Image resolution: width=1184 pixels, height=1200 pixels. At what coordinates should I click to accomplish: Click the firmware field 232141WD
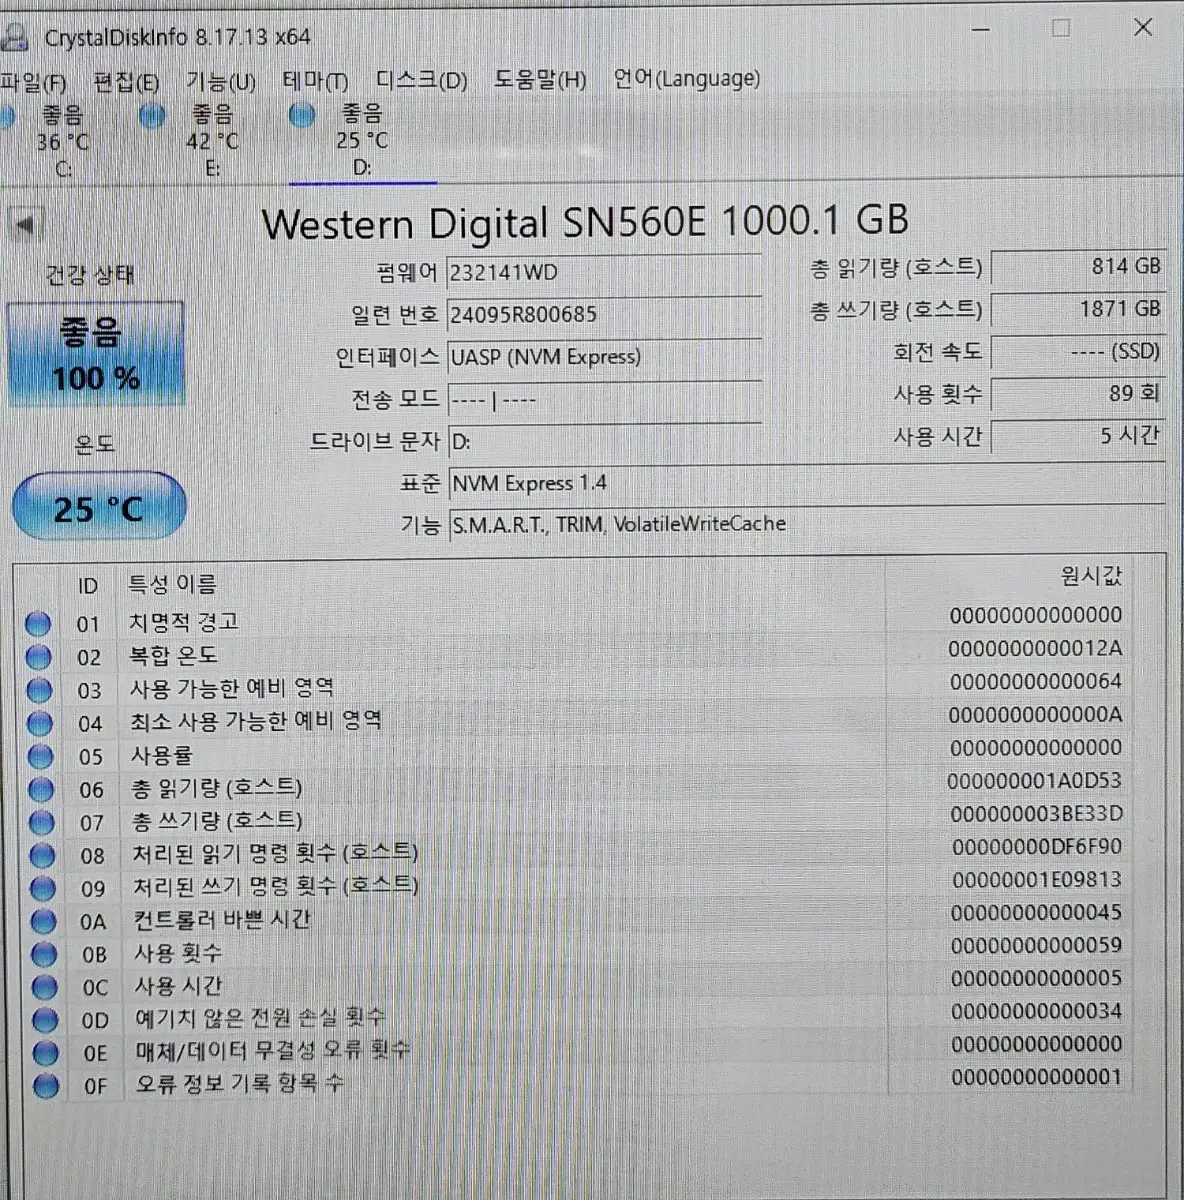604,273
